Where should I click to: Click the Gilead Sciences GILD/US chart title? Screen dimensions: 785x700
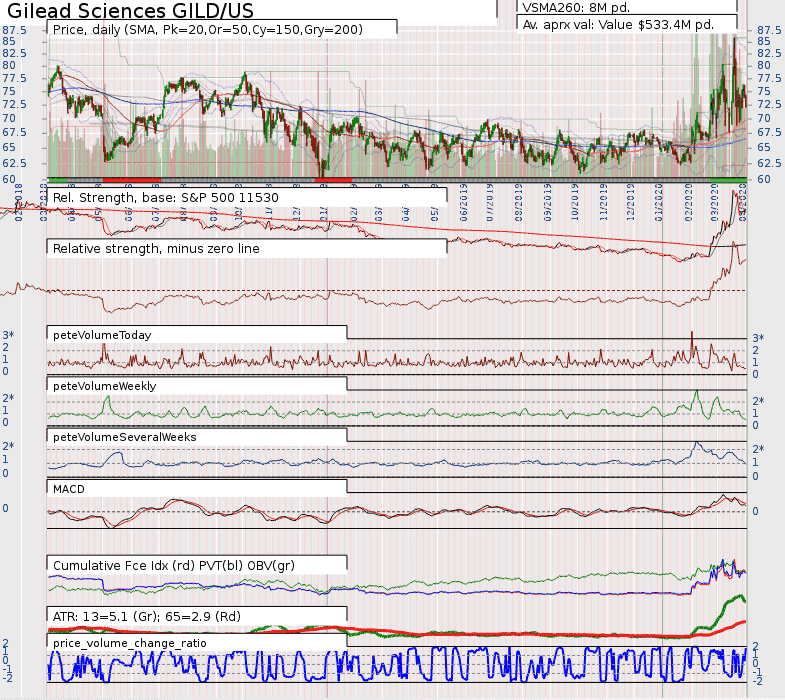pyautogui.click(x=130, y=10)
